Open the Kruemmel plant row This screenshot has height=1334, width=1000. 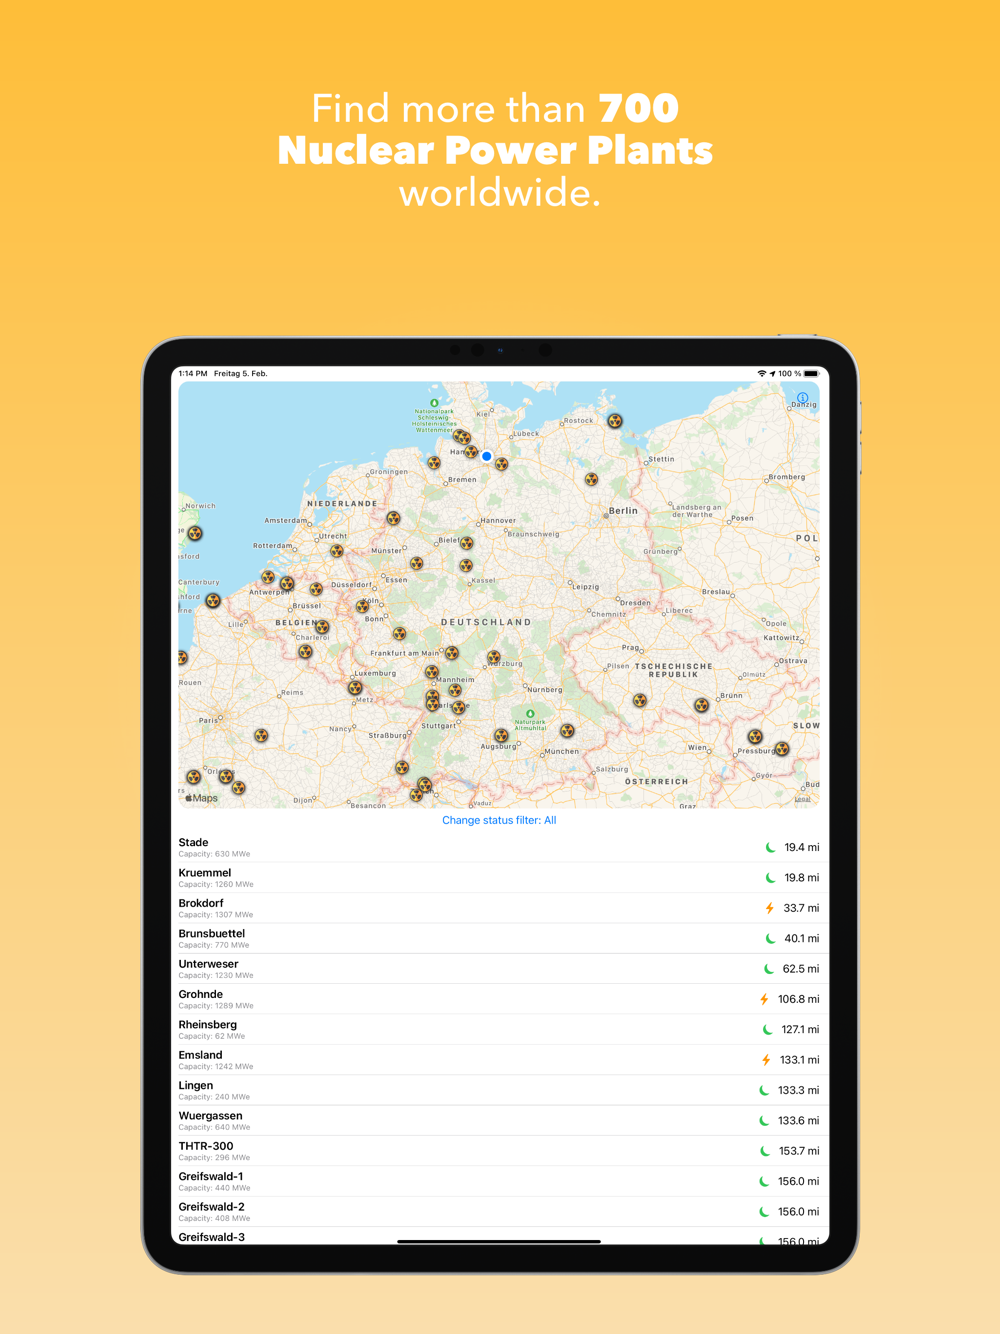[499, 877]
